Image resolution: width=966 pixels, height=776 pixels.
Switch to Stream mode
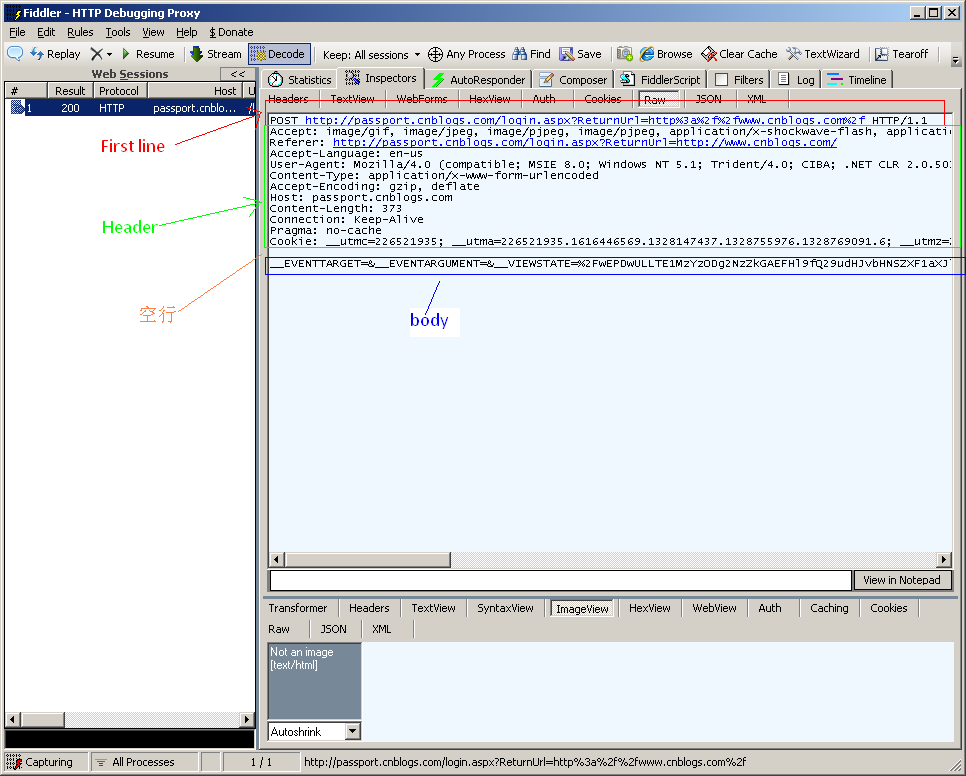[x=216, y=54]
